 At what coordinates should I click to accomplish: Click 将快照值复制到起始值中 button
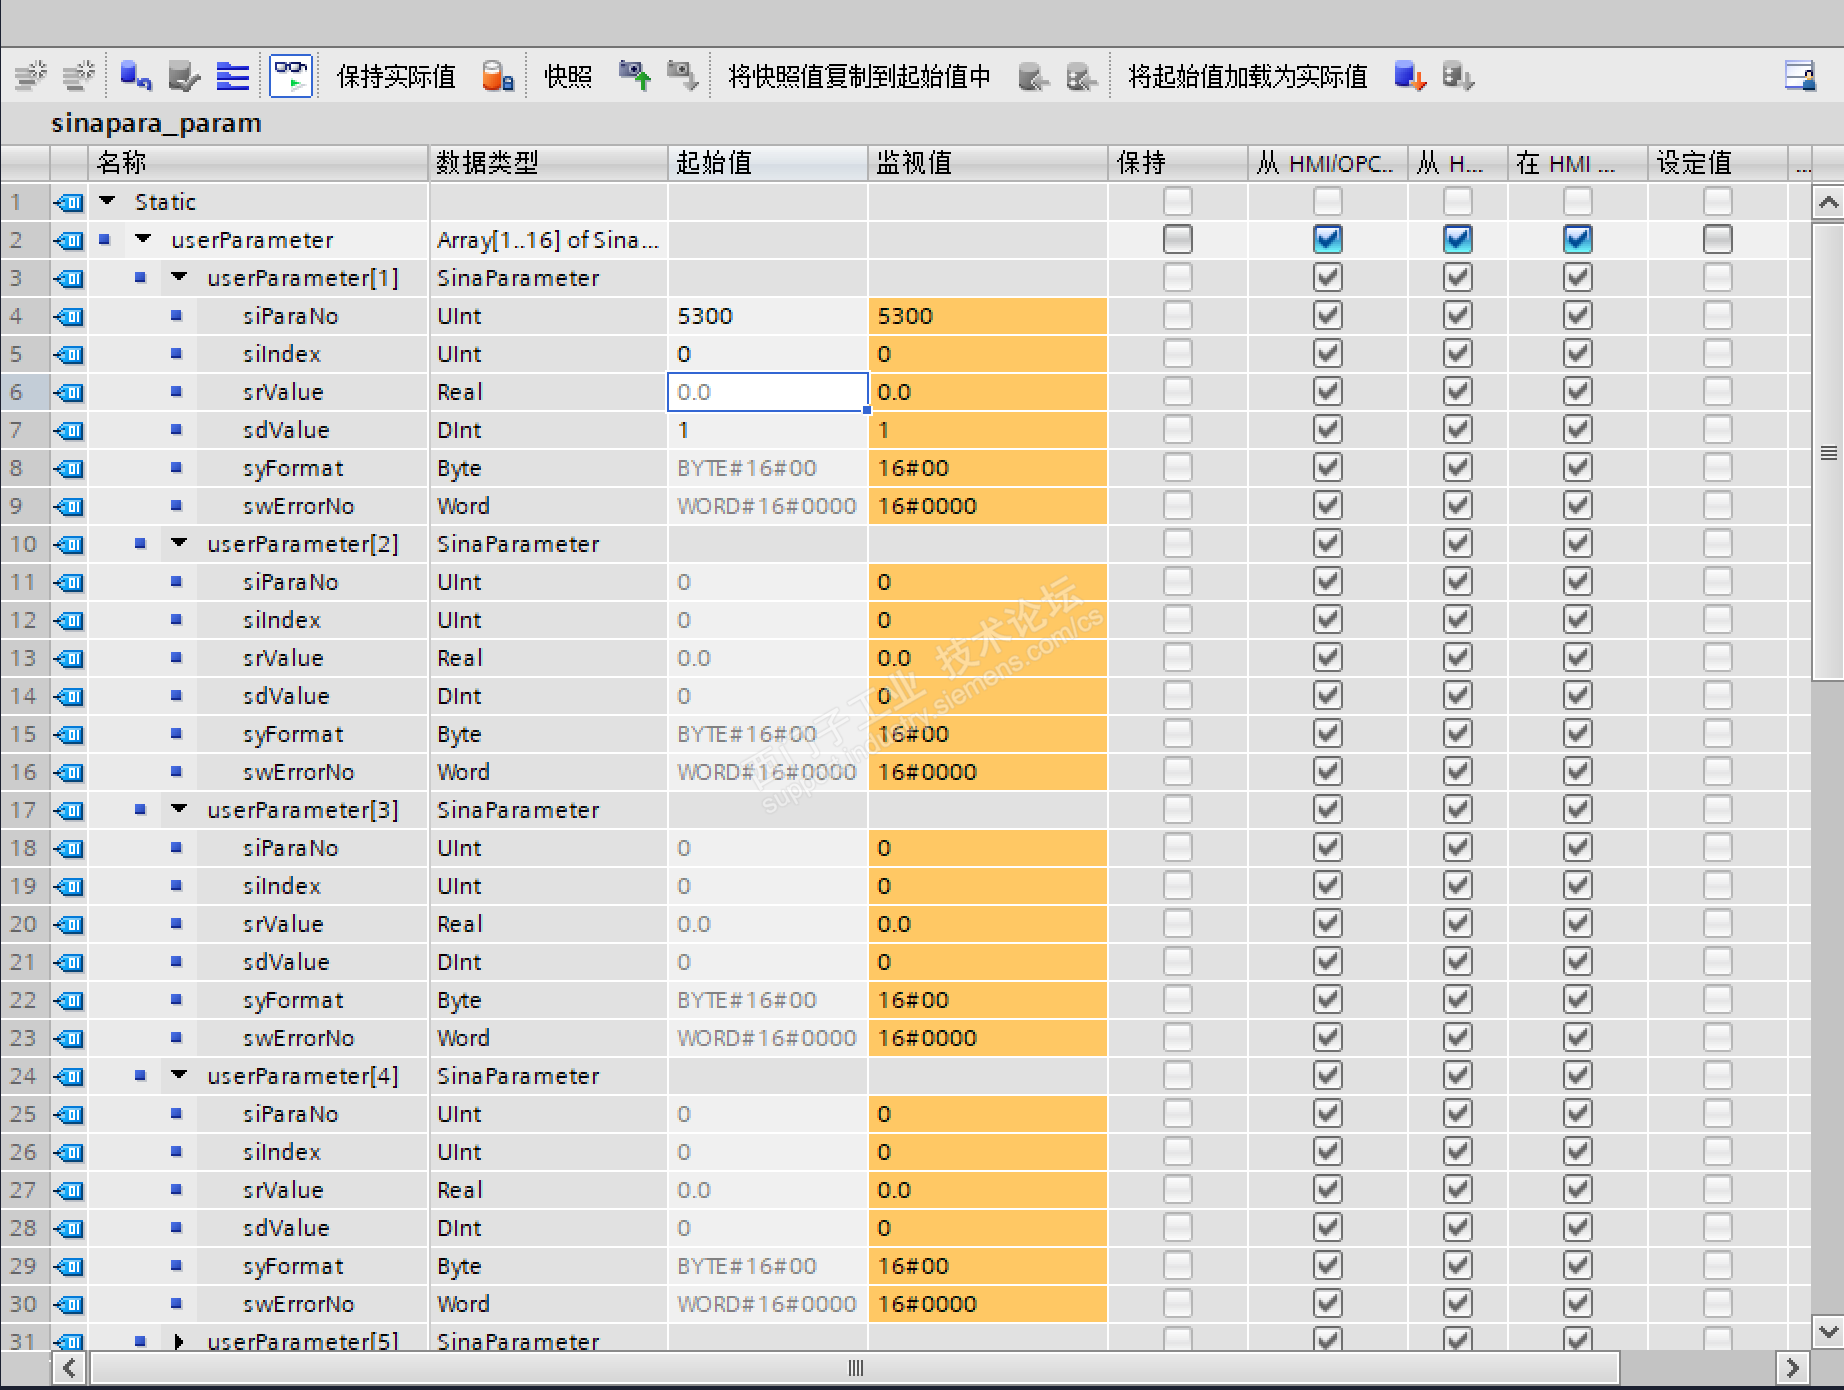pos(860,77)
